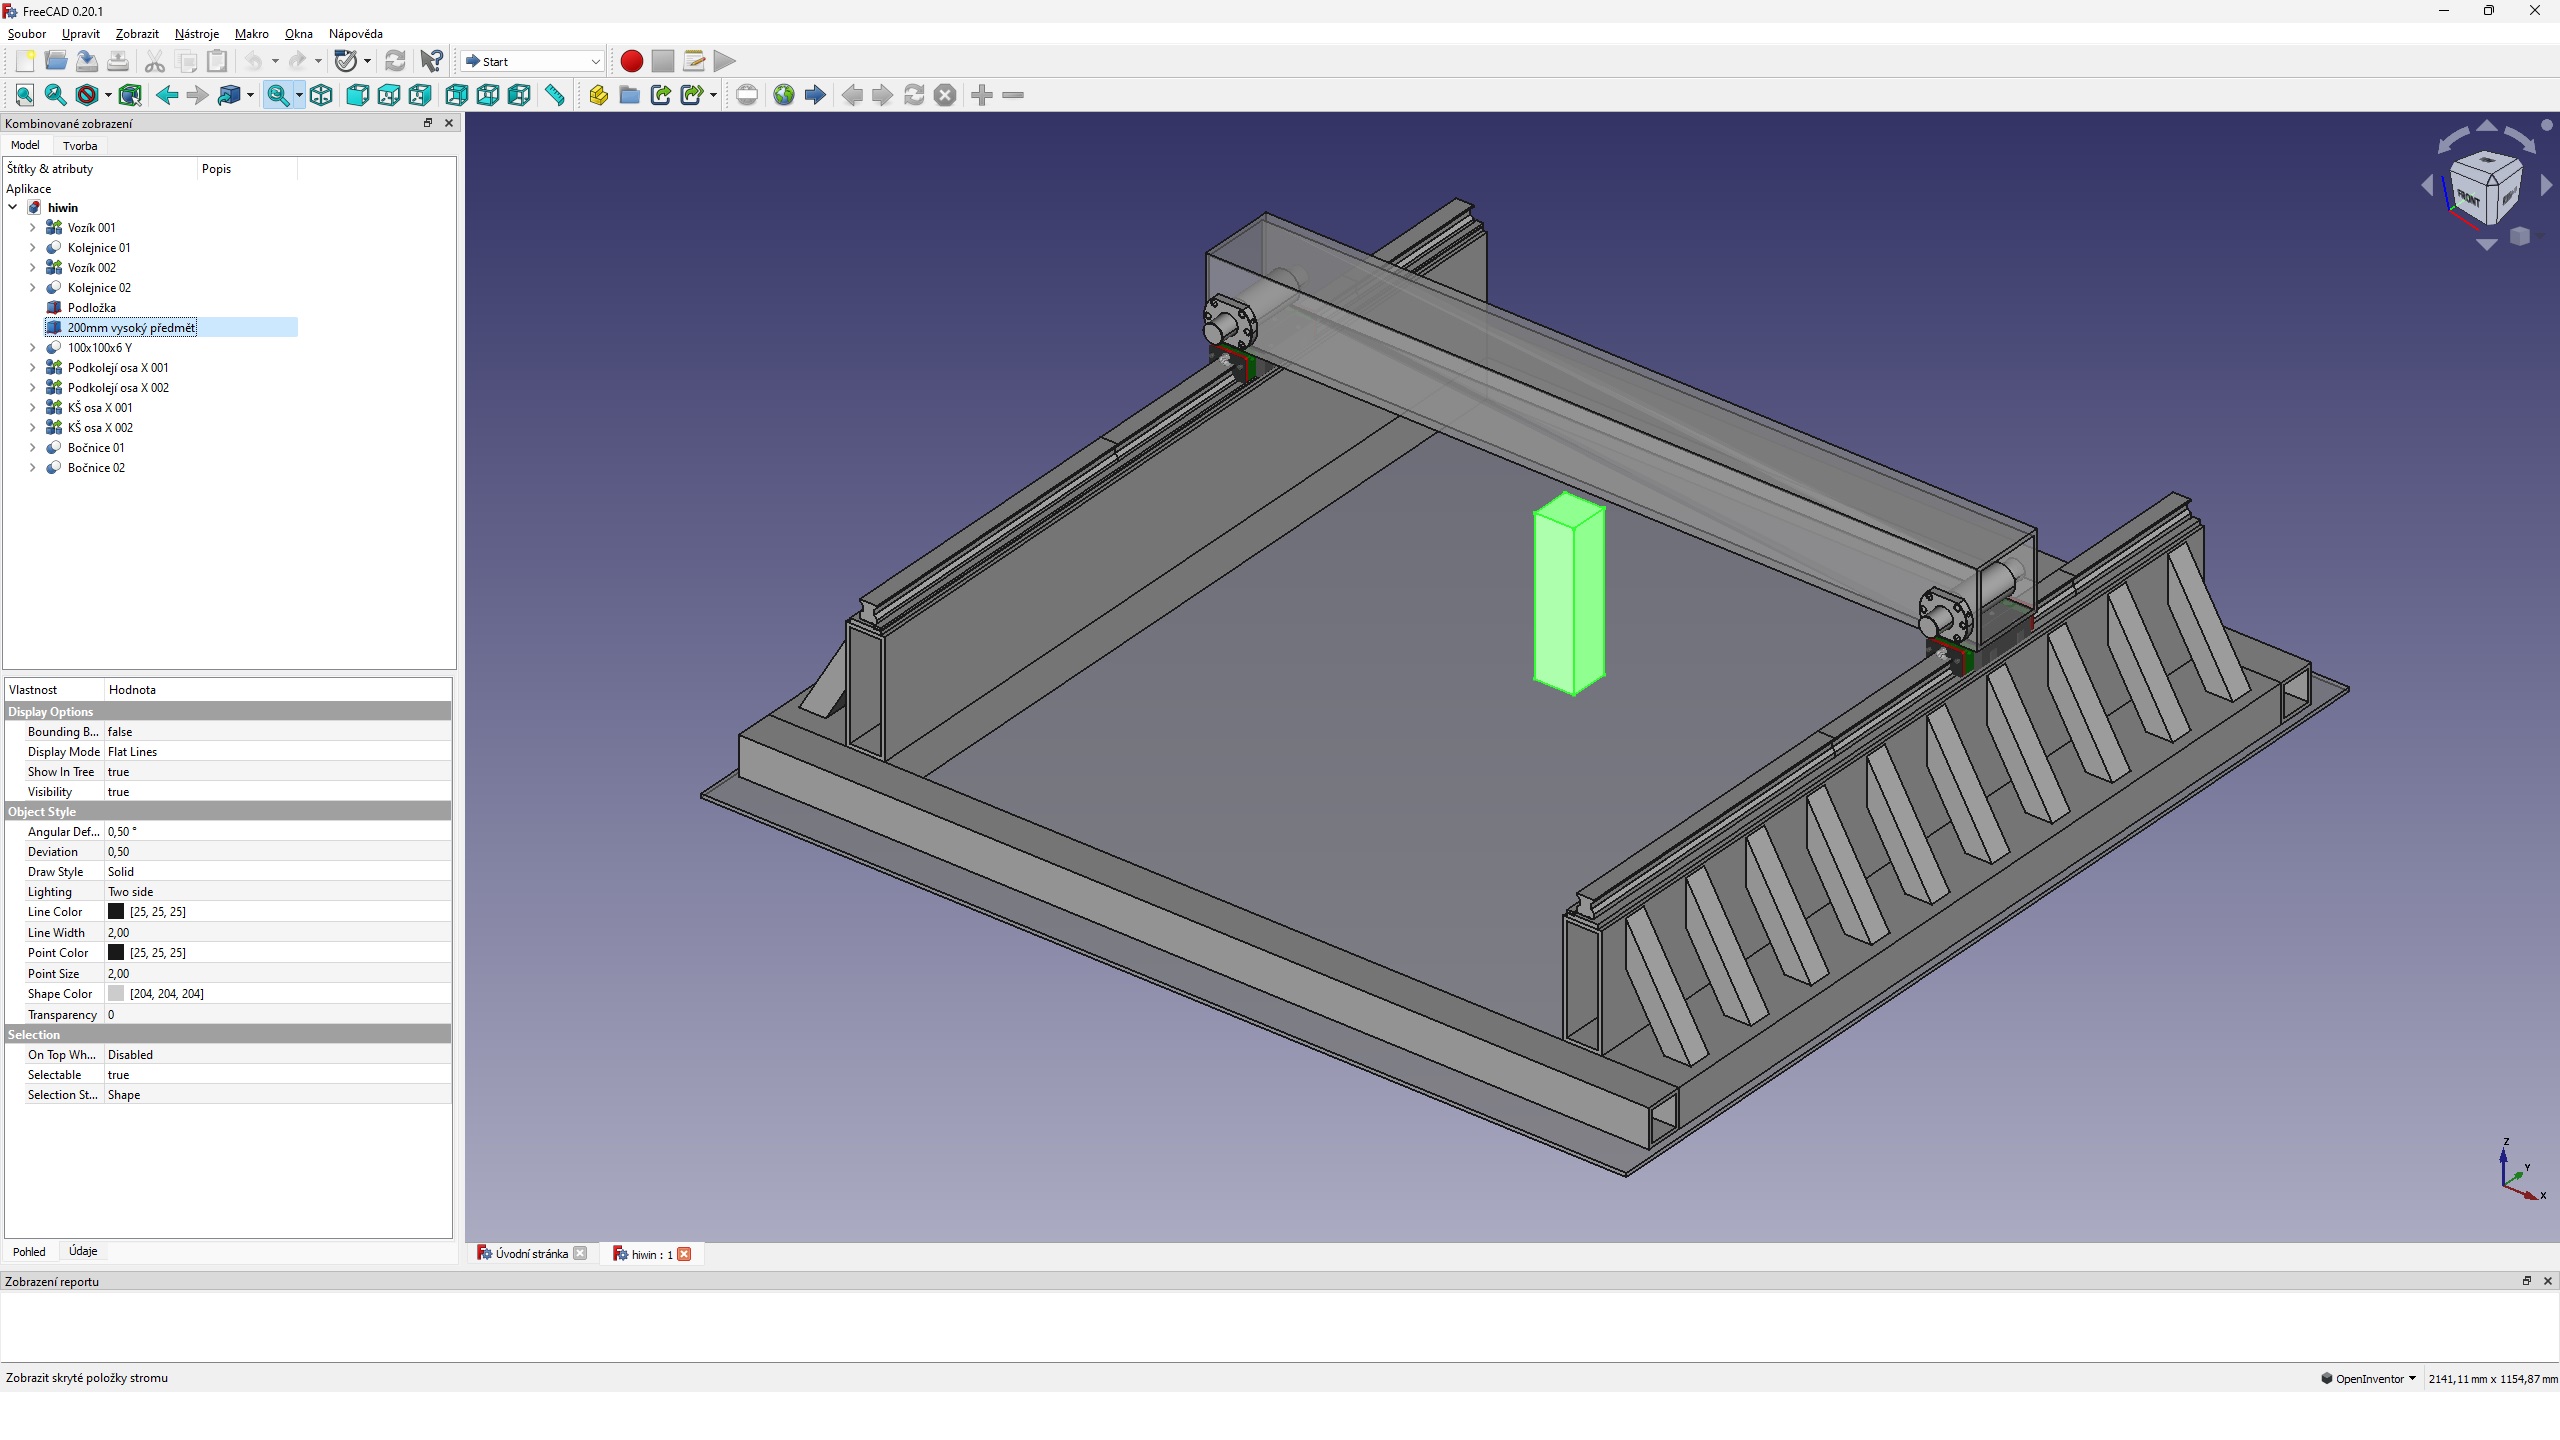The image size is (2560, 1440).
Task: Click the Visibility property value true
Action: pyautogui.click(x=119, y=792)
